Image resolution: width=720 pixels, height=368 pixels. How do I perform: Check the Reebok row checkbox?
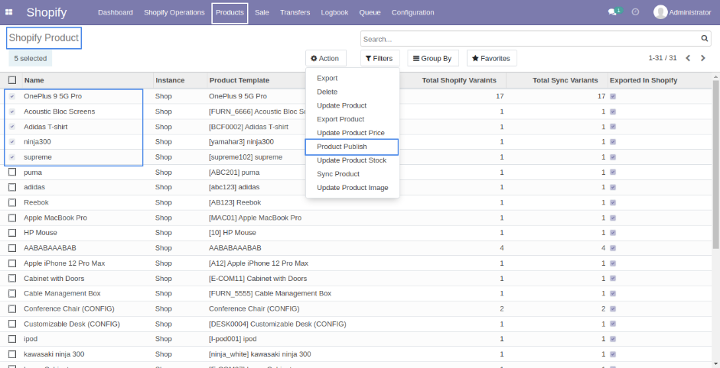tap(12, 203)
